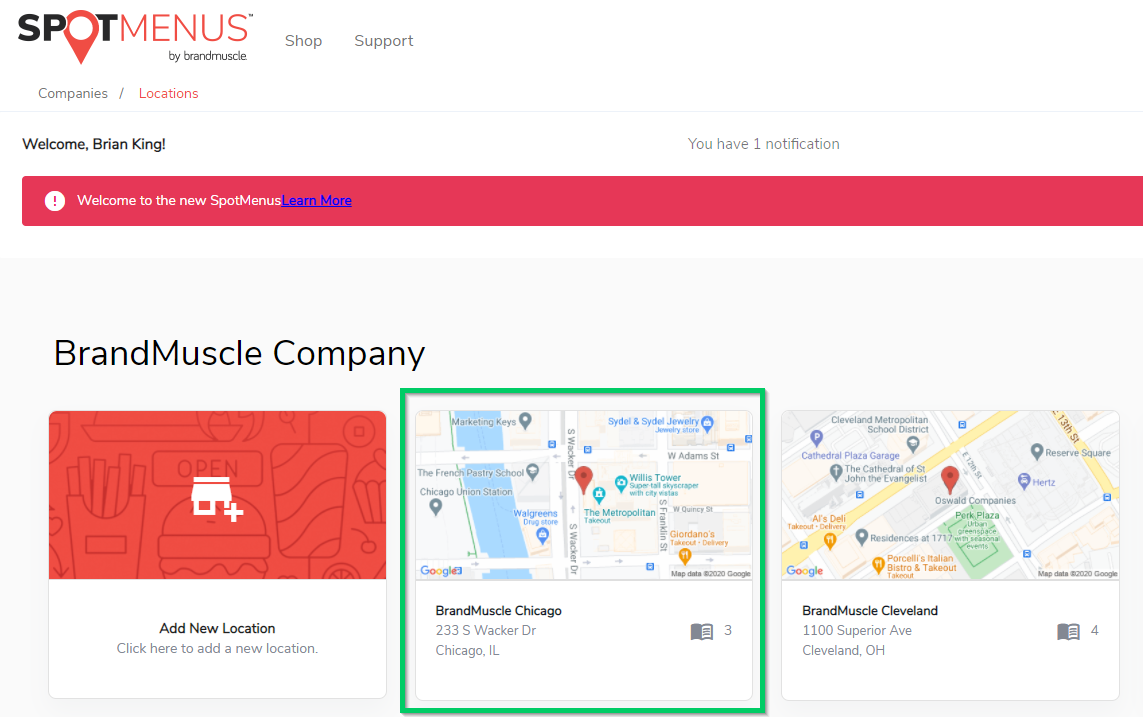Viewport: 1143px width, 717px height.
Task: Click the add-store icon on red card
Action: tap(216, 499)
